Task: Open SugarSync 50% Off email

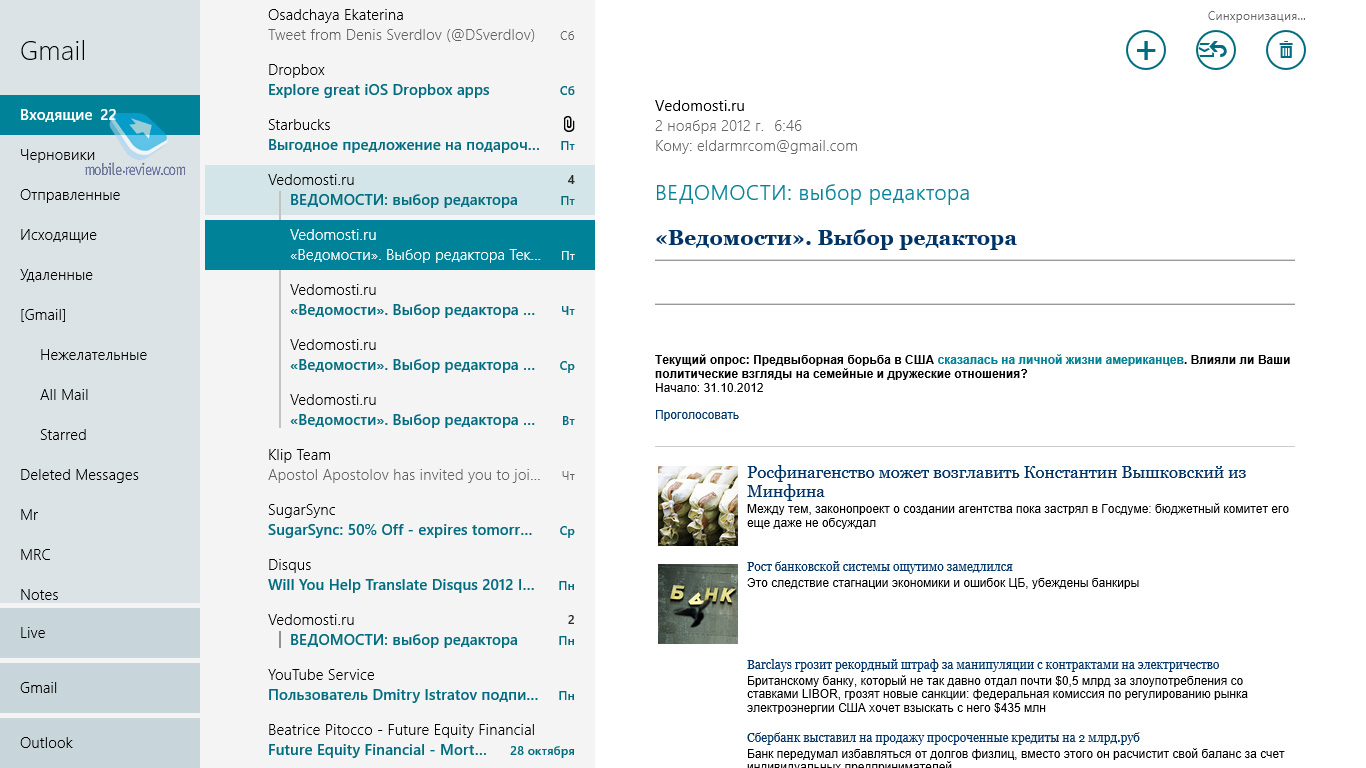Action: 400,520
